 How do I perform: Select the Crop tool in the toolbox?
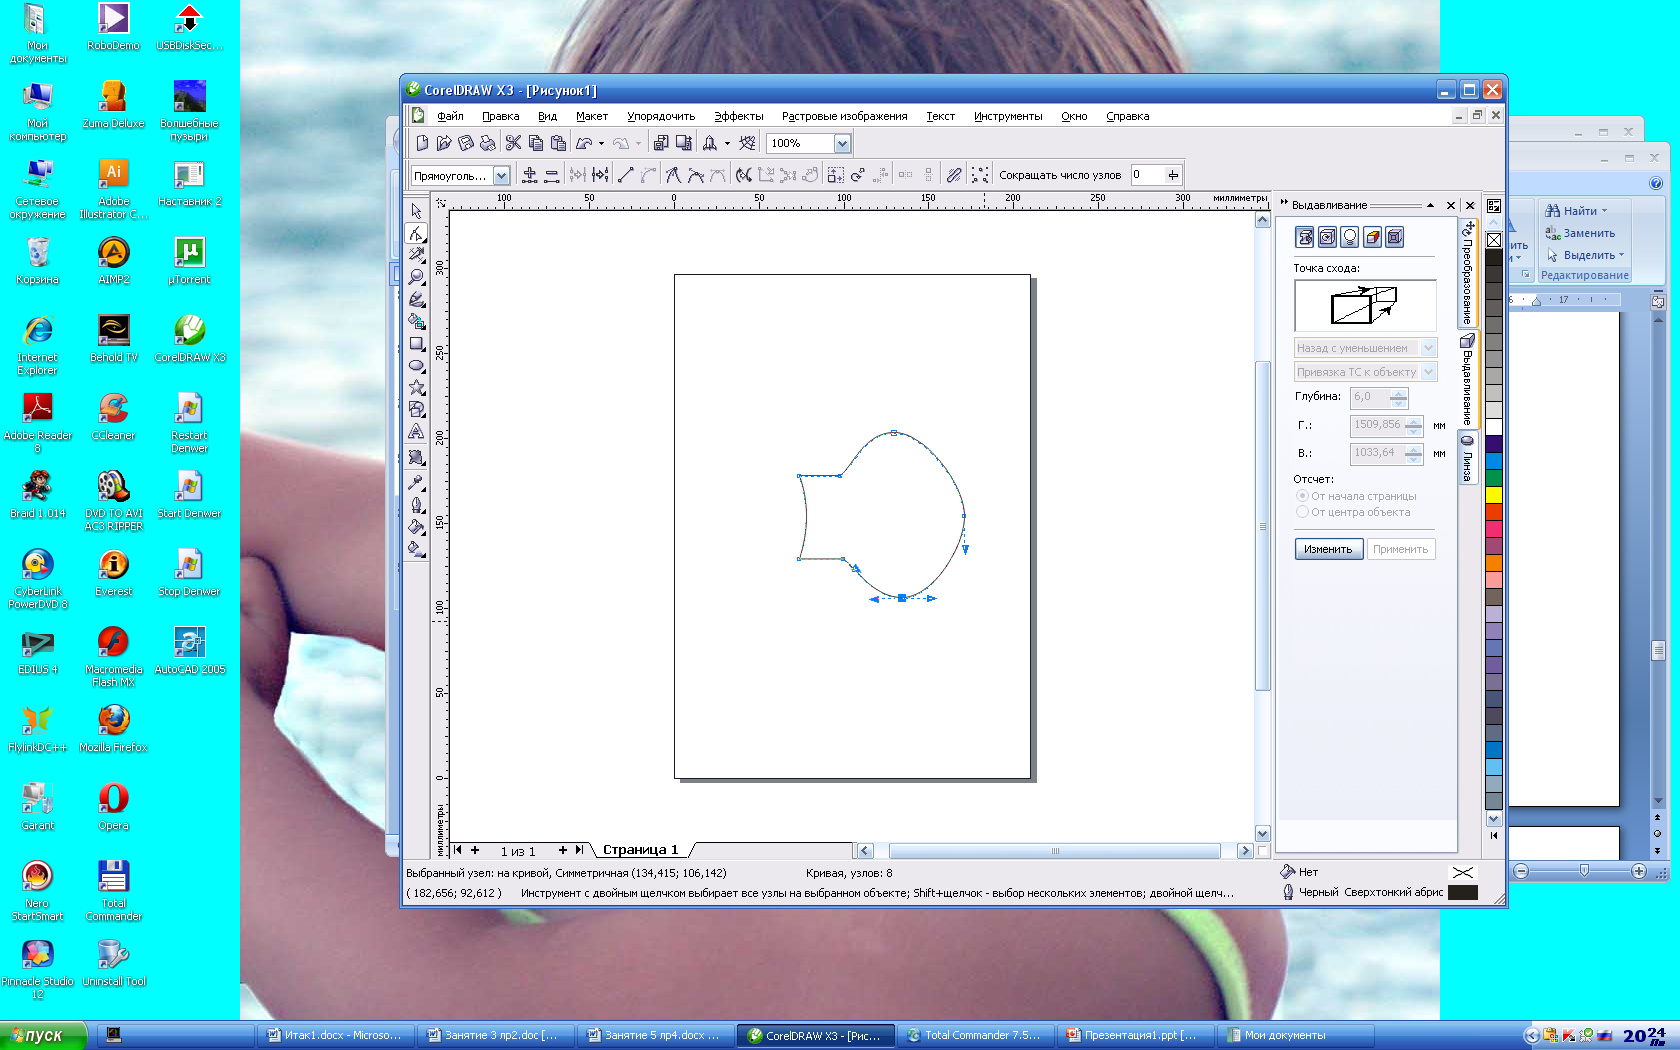coord(417,255)
